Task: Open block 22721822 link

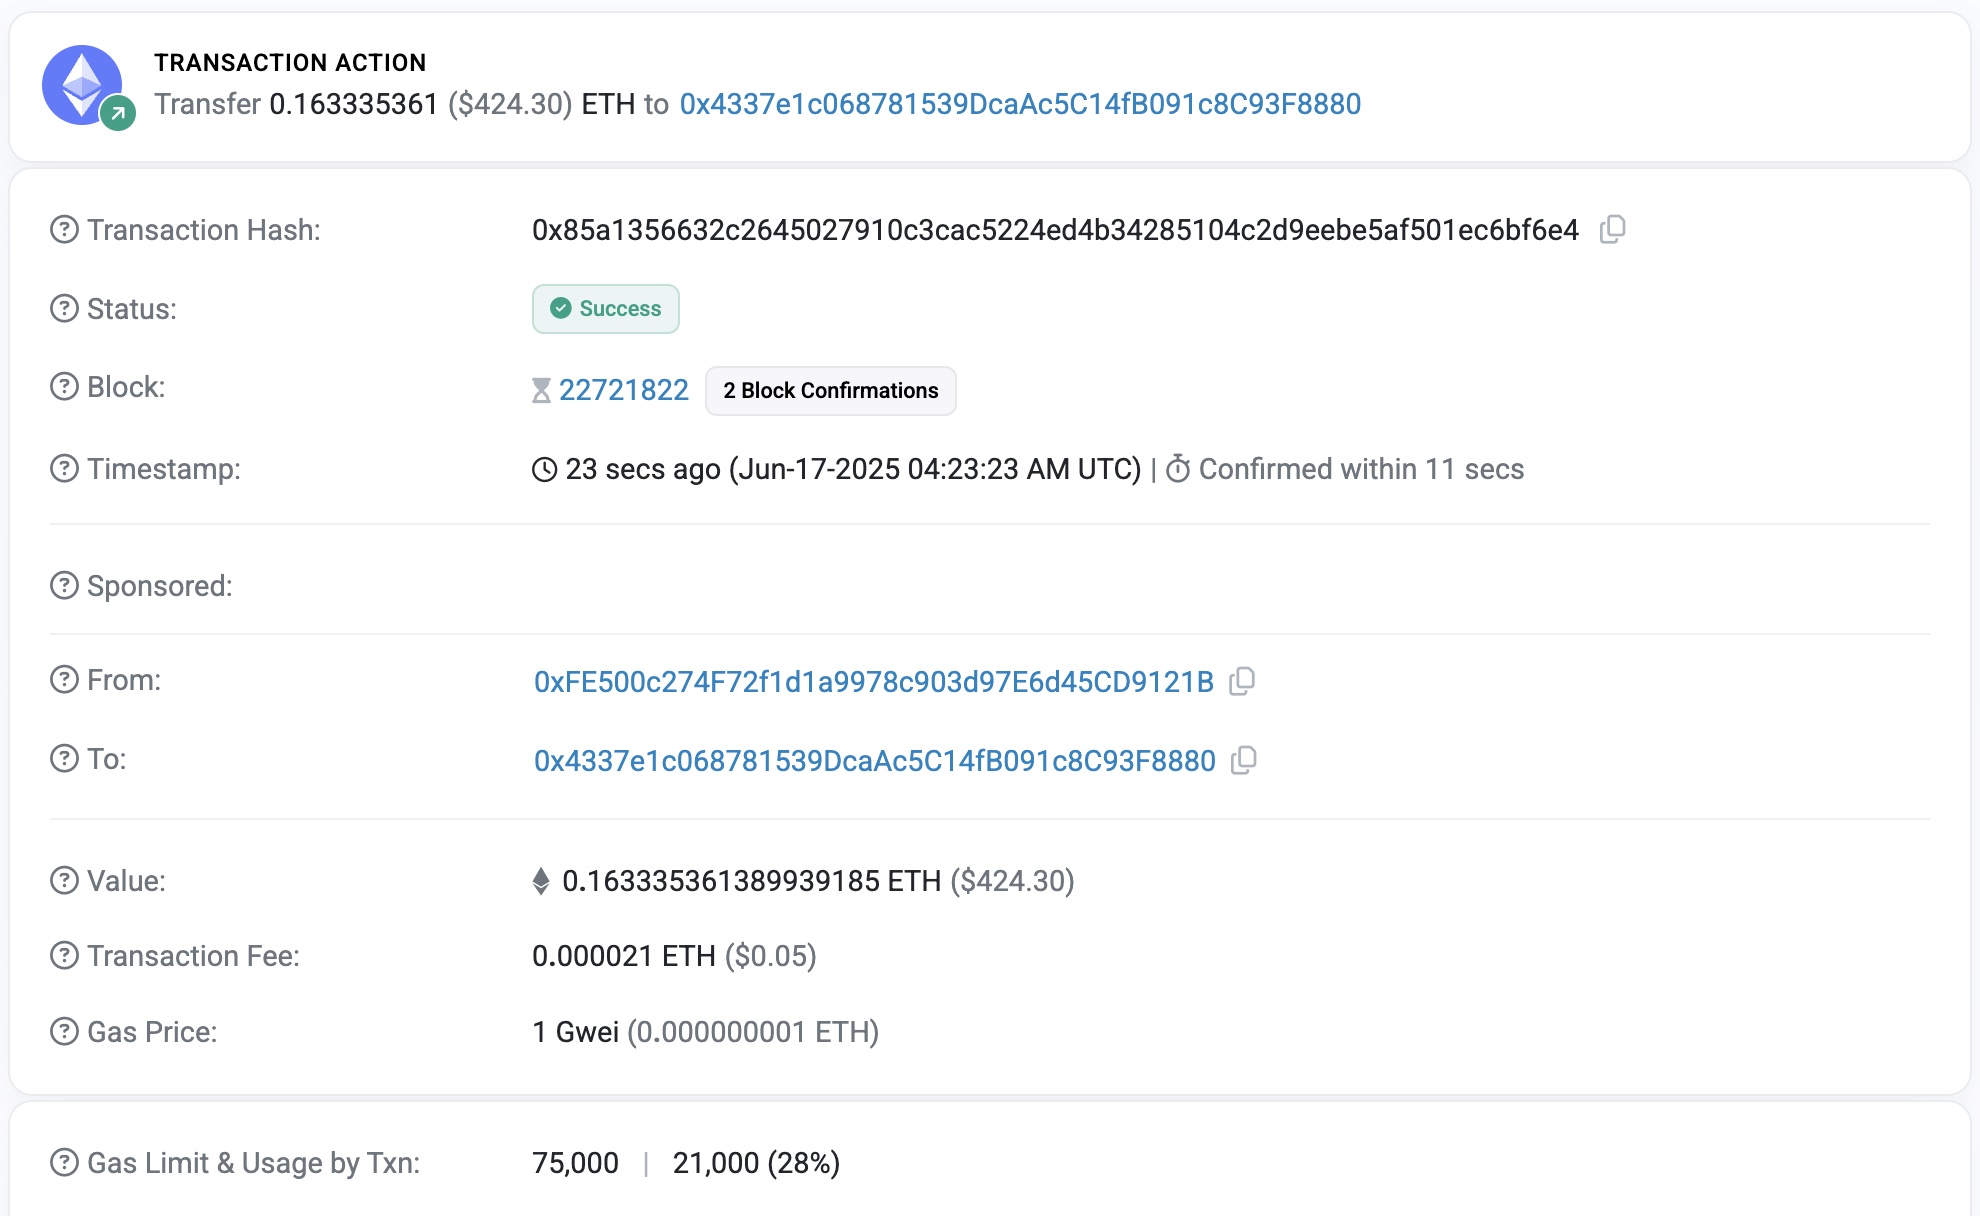Action: (623, 390)
